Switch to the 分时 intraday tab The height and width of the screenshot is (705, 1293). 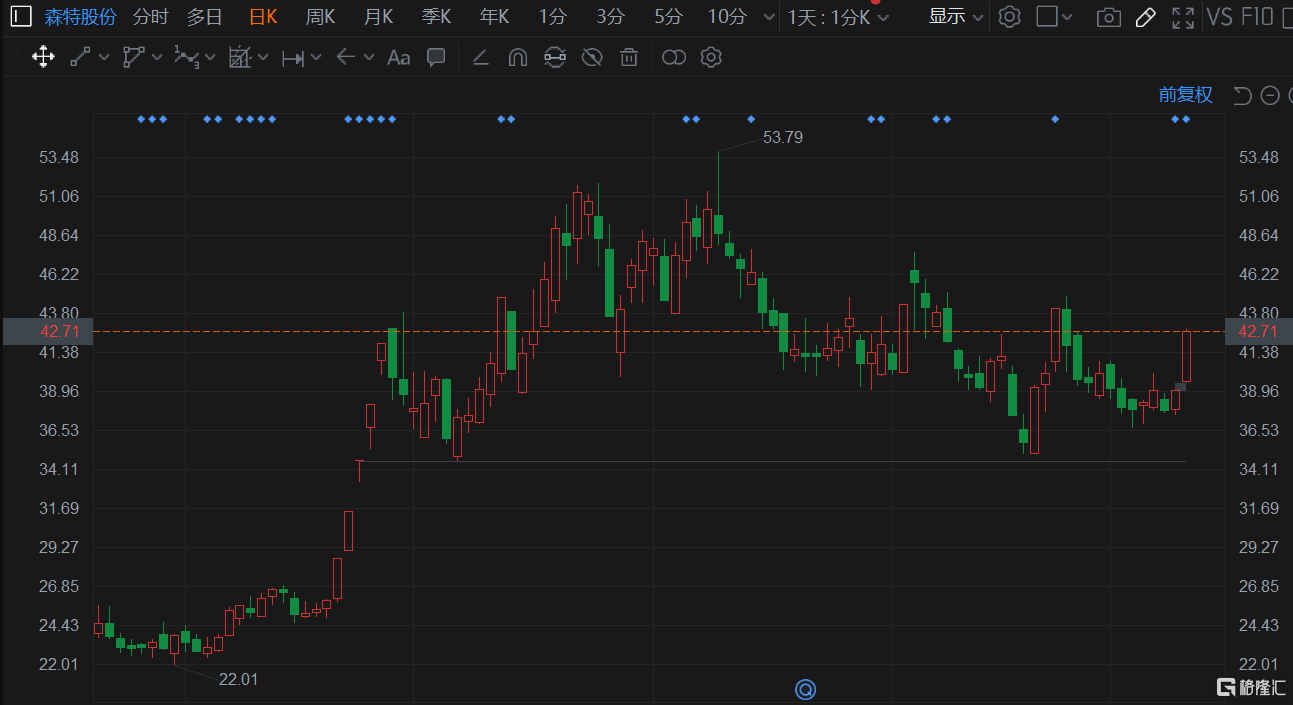pyautogui.click(x=151, y=17)
